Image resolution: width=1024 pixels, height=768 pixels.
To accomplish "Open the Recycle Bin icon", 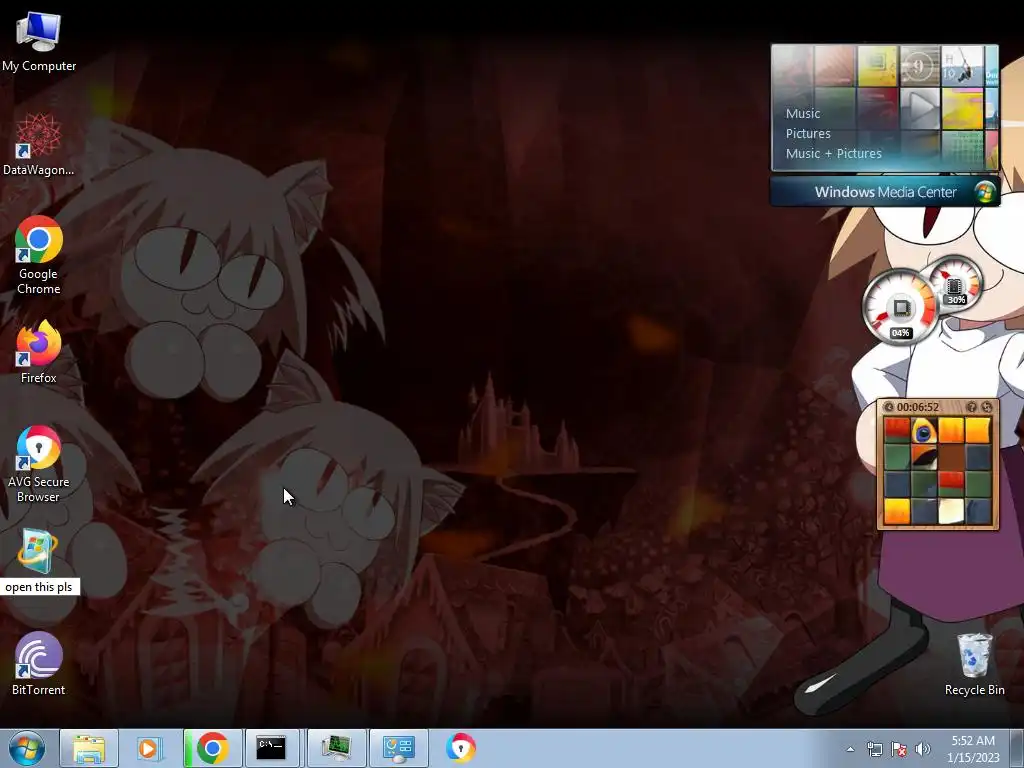I will click(974, 664).
